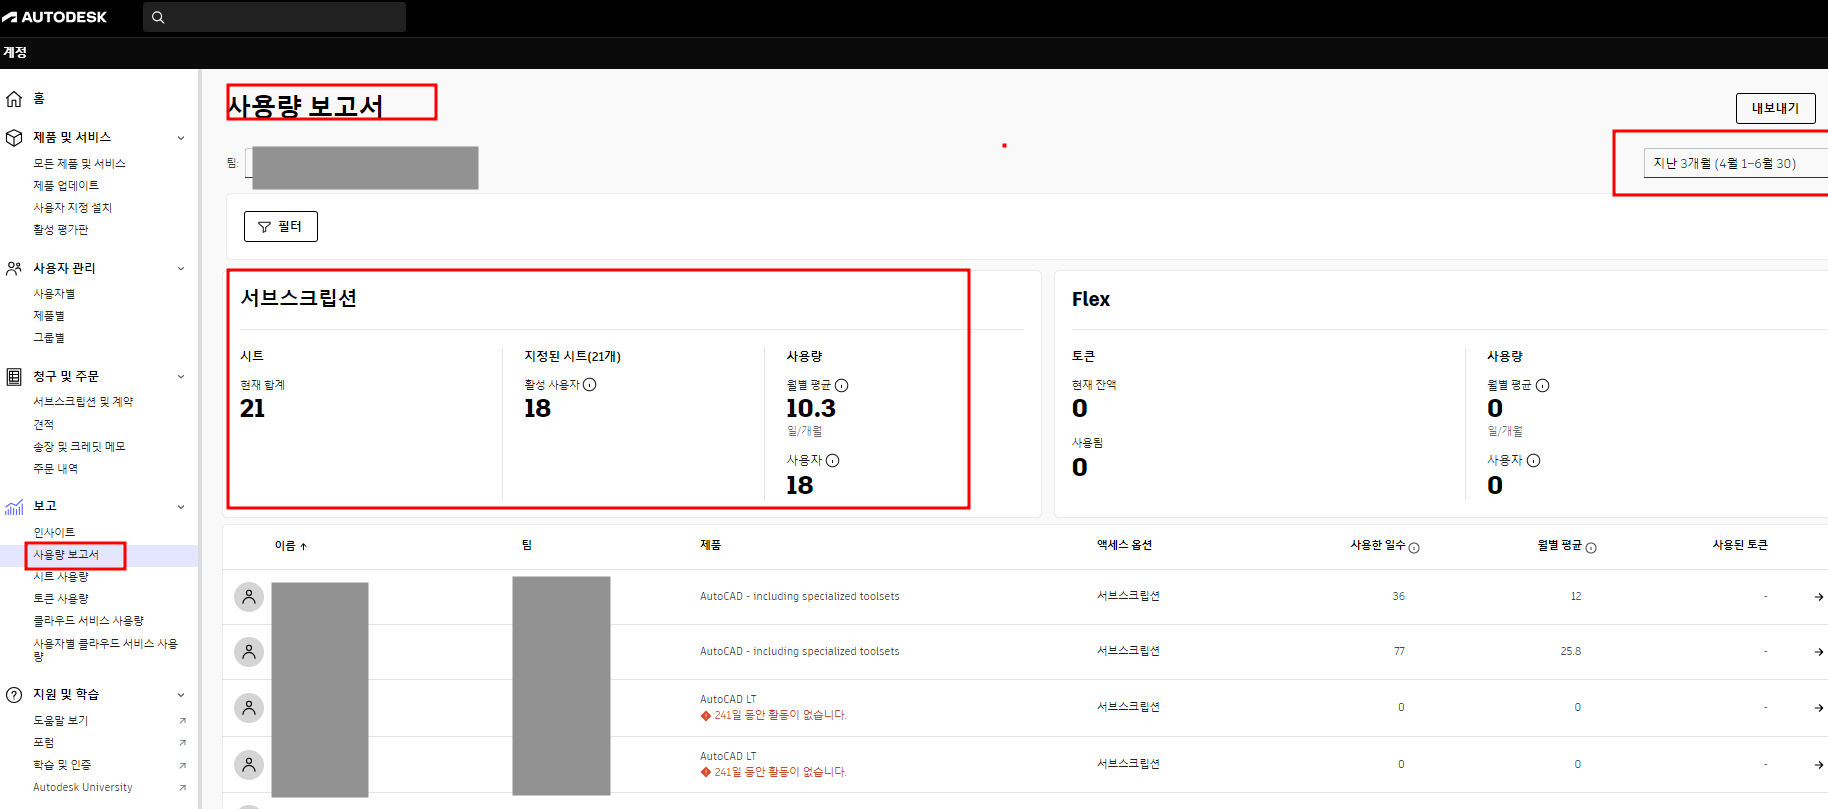
Task: Click the 필터 filter button
Action: pos(281,227)
